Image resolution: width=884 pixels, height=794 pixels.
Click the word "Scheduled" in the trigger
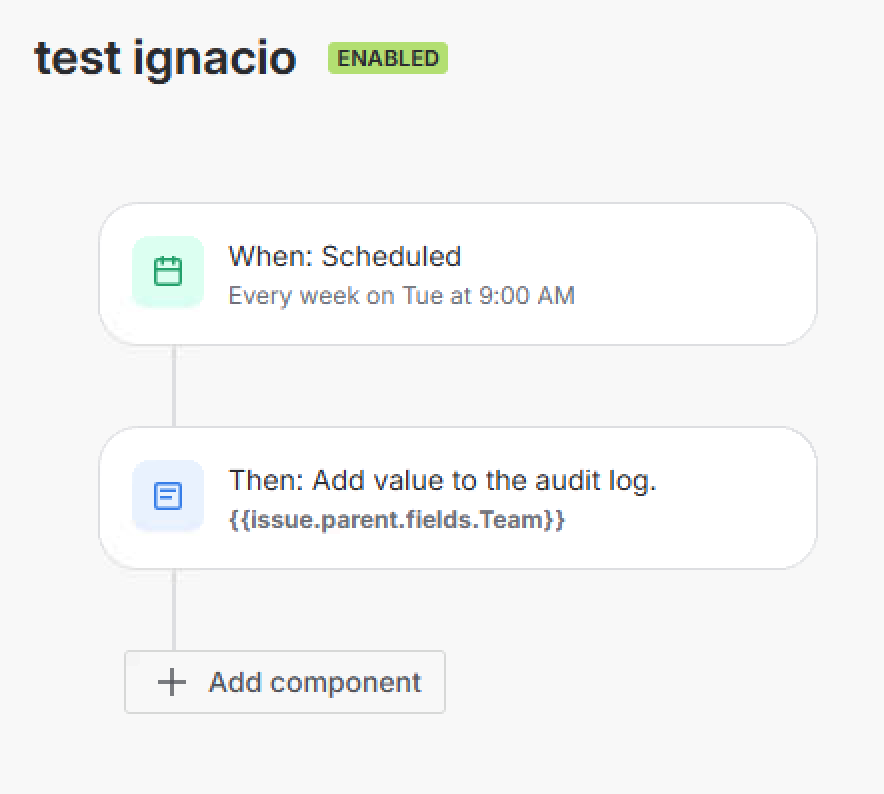pyautogui.click(x=391, y=257)
